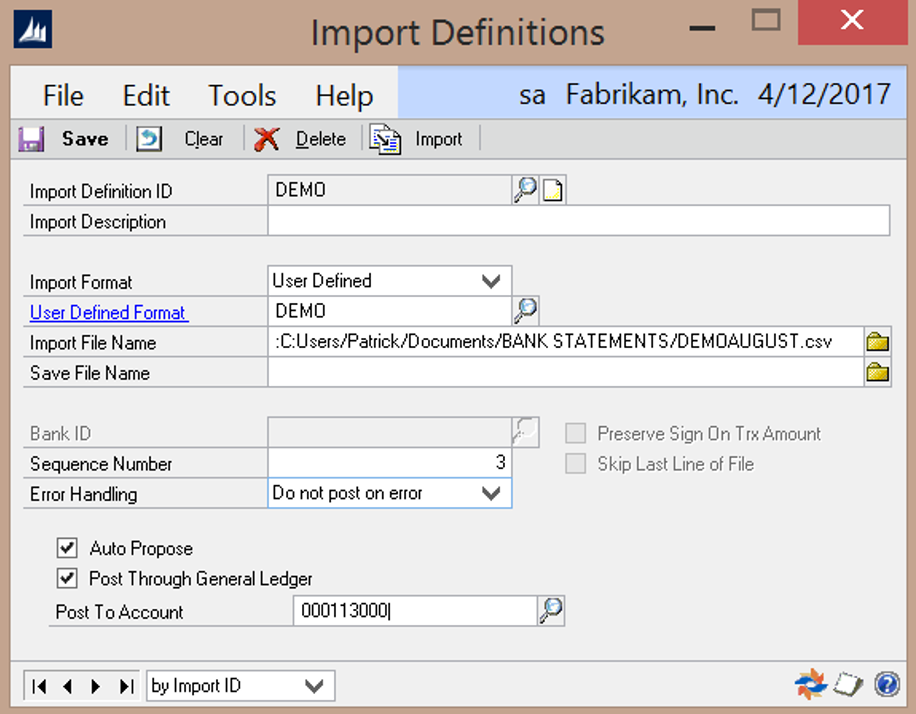Click the note icon beside Import Definition ID
Screen dimensions: 916x714
click(x=553, y=190)
